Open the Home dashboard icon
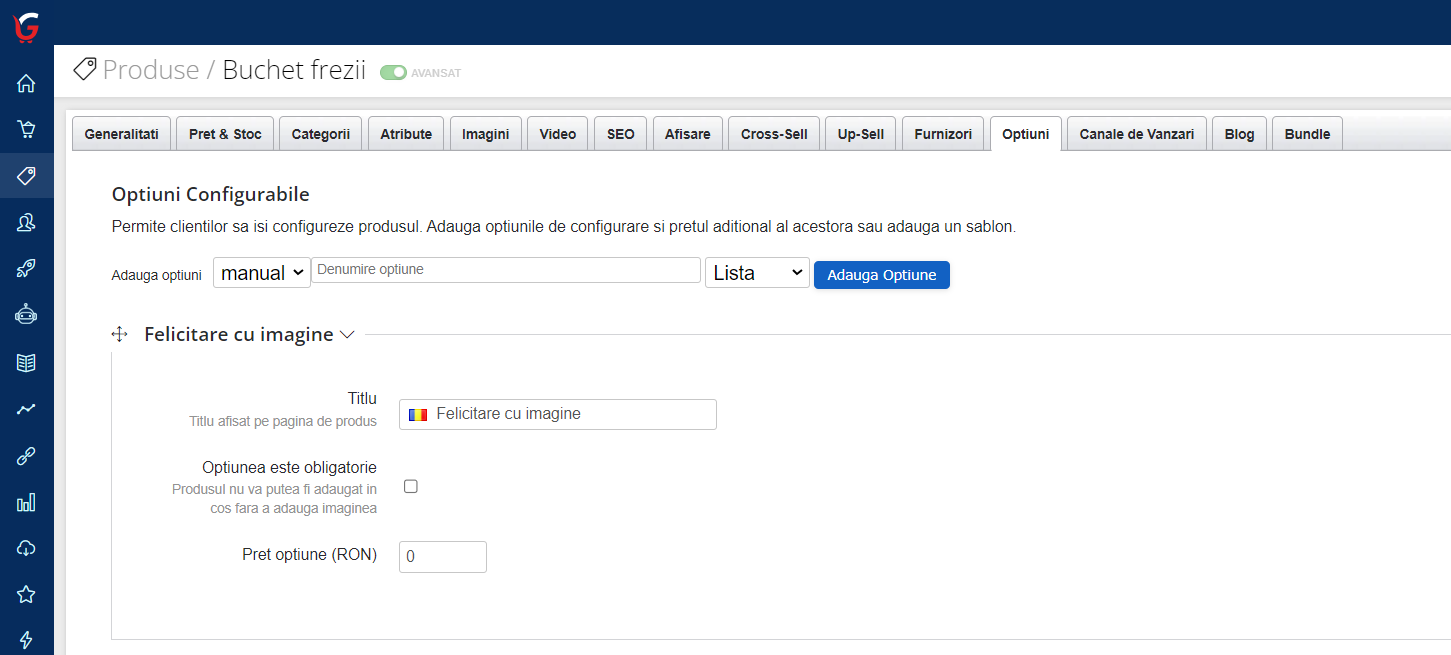 [x=26, y=84]
